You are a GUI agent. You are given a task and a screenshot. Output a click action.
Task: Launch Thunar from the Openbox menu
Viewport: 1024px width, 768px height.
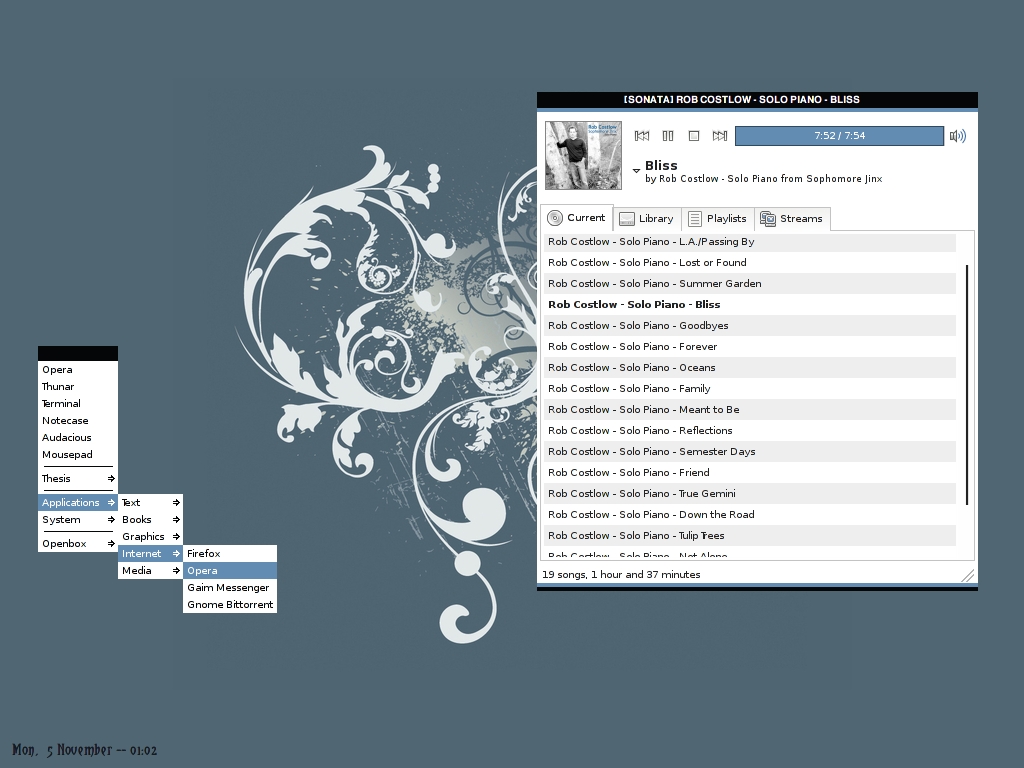pos(78,387)
